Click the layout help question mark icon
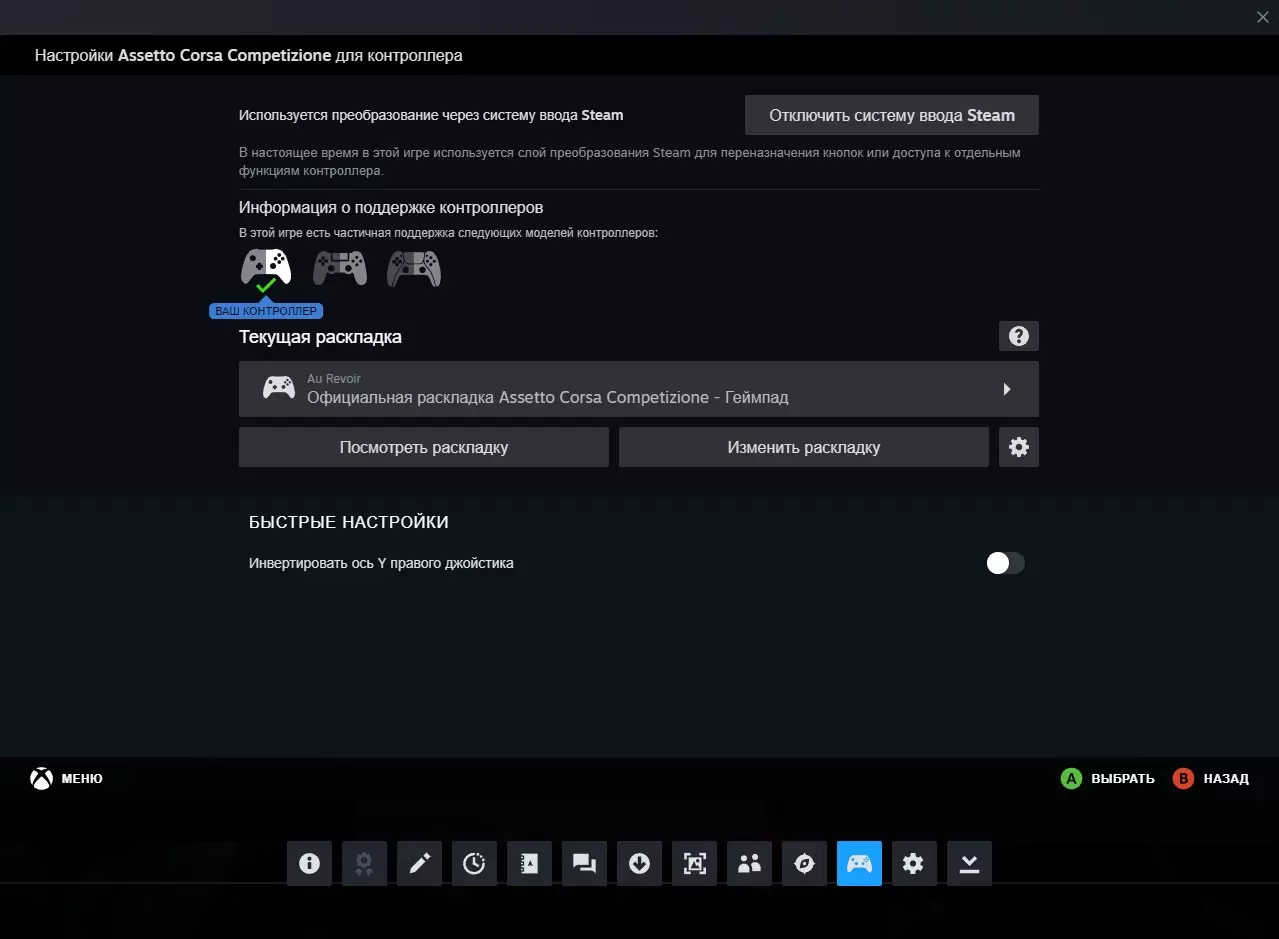The height and width of the screenshot is (939, 1279). (1019, 336)
